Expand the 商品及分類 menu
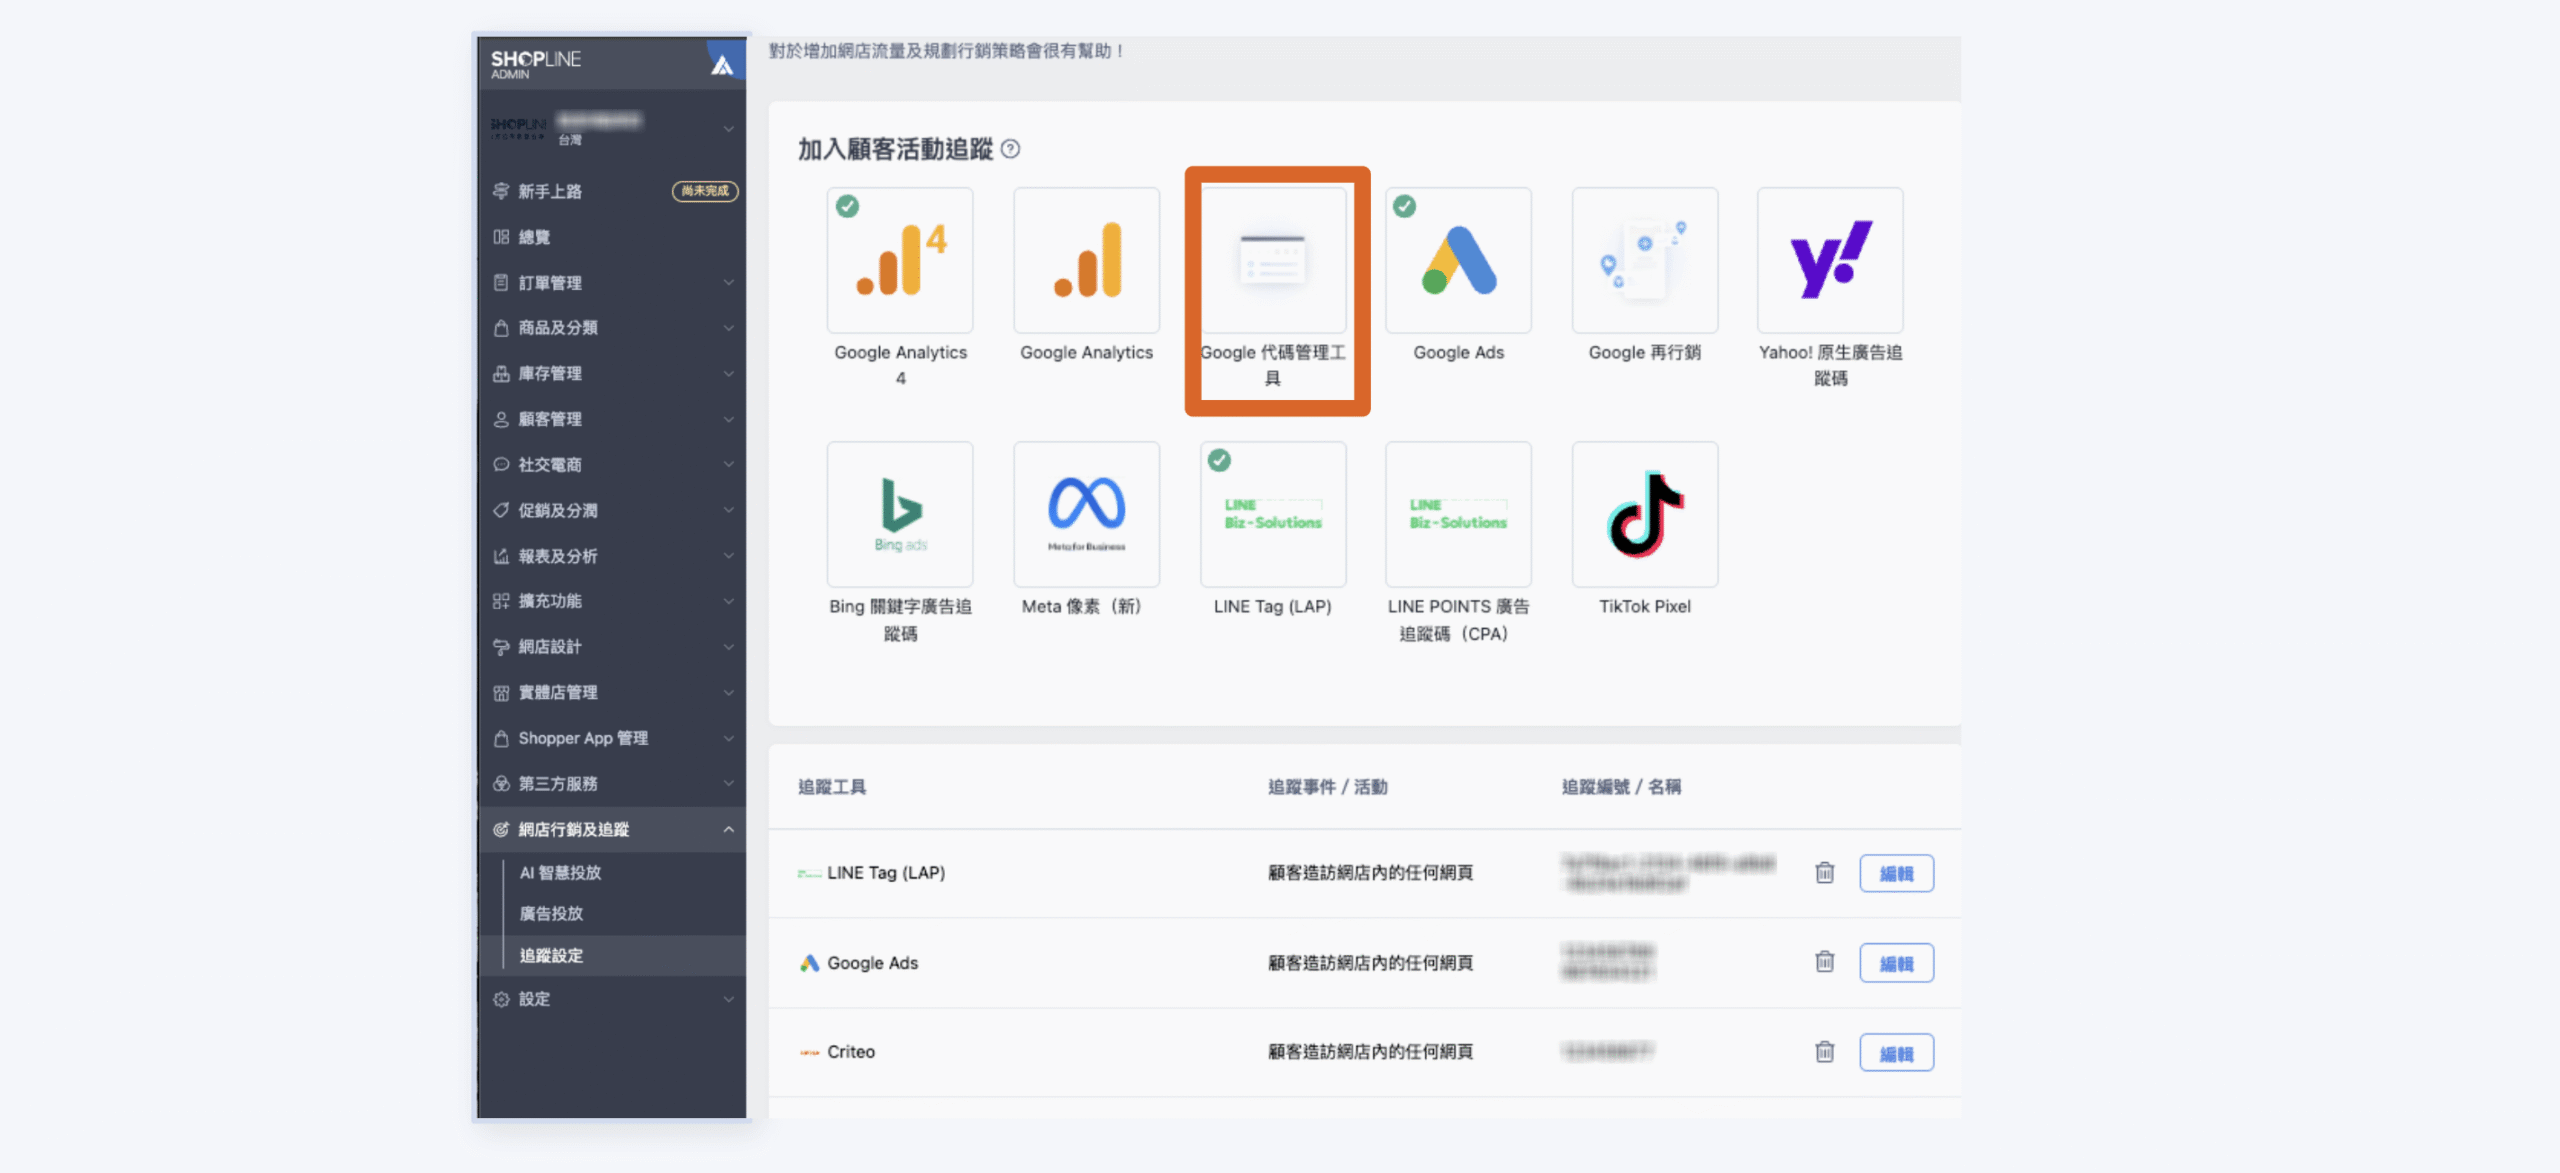The image size is (2560, 1173). click(611, 328)
